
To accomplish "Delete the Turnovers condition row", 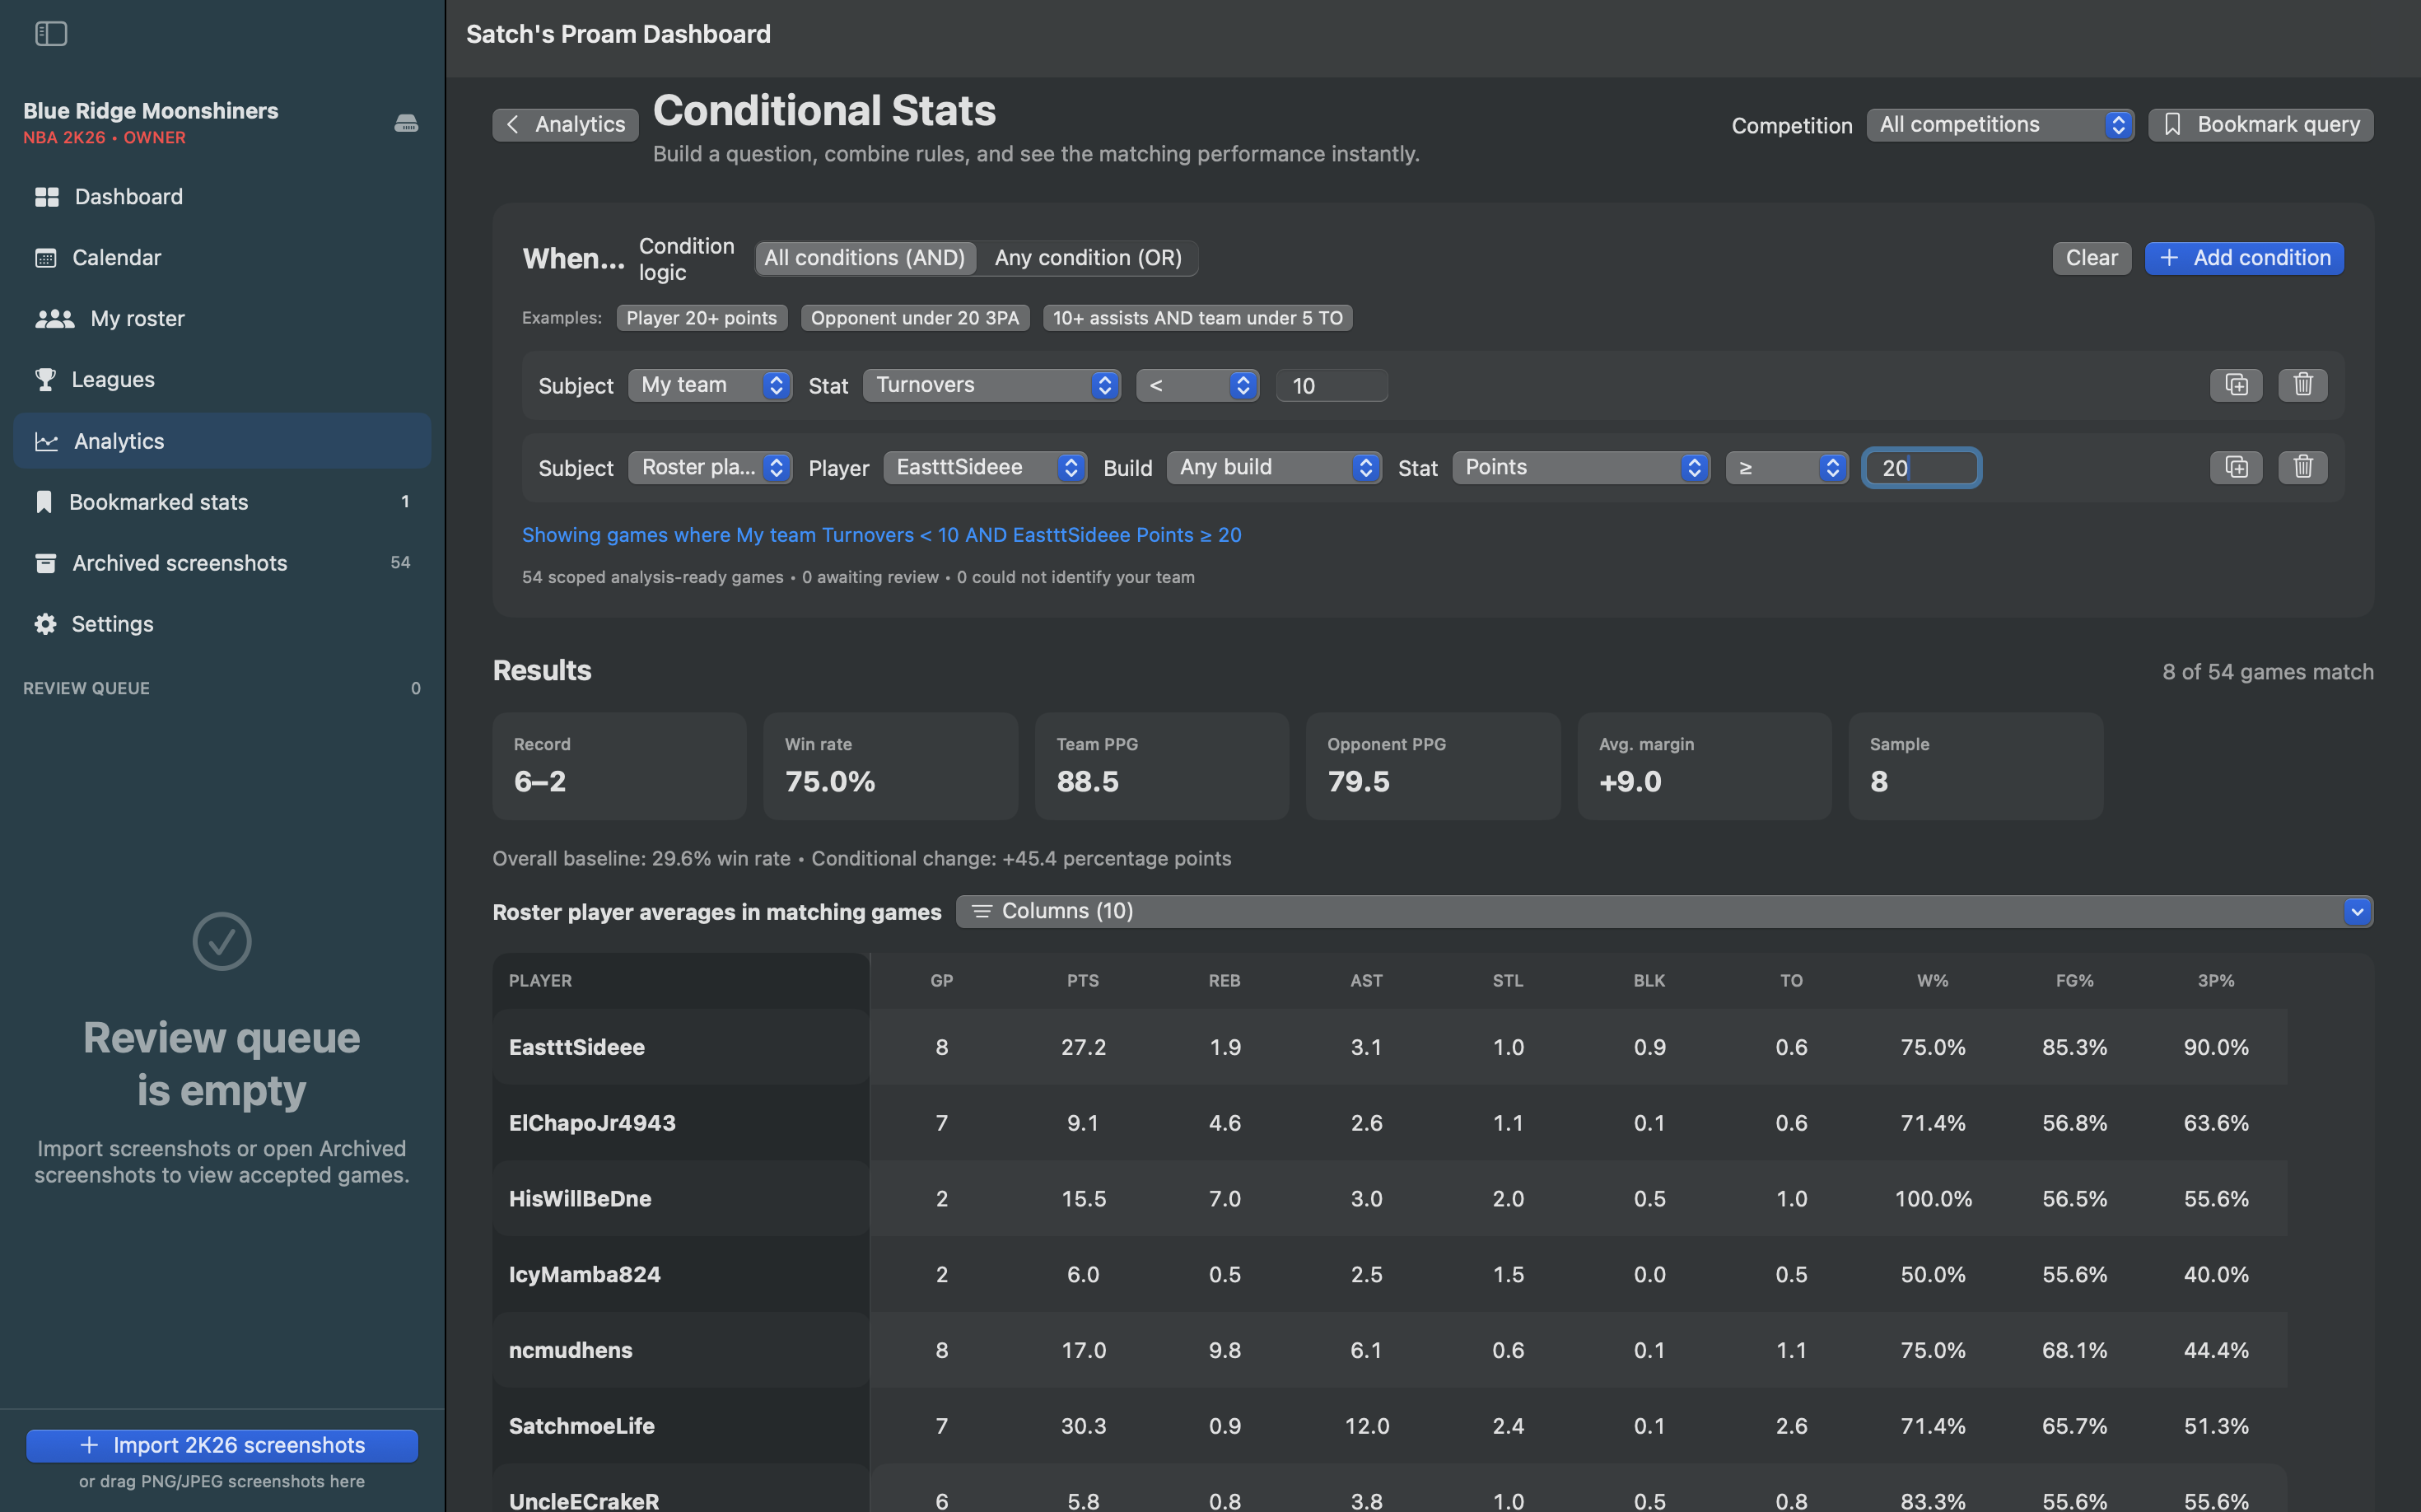I will (x=2303, y=385).
